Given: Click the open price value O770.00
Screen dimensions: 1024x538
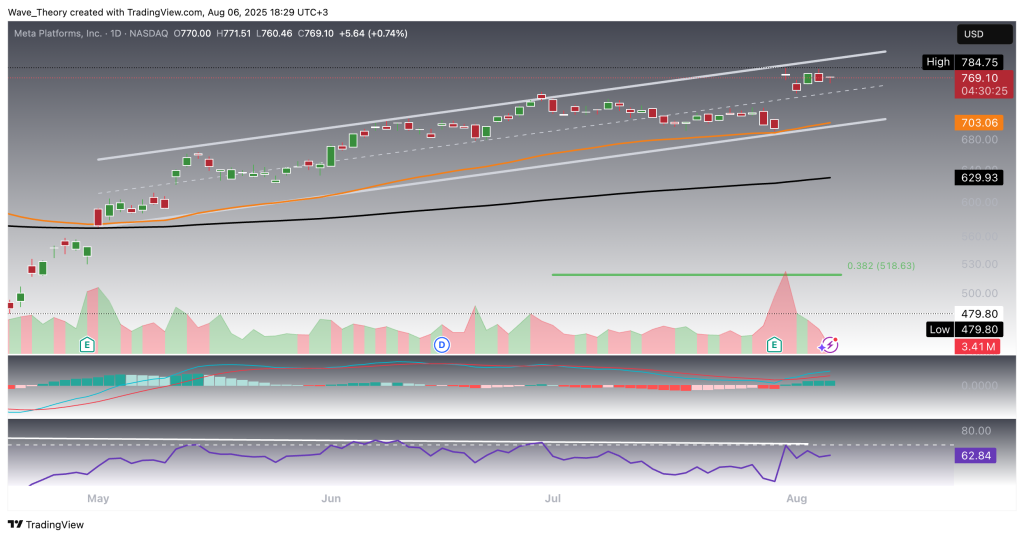Looking at the screenshot, I should pos(192,33).
